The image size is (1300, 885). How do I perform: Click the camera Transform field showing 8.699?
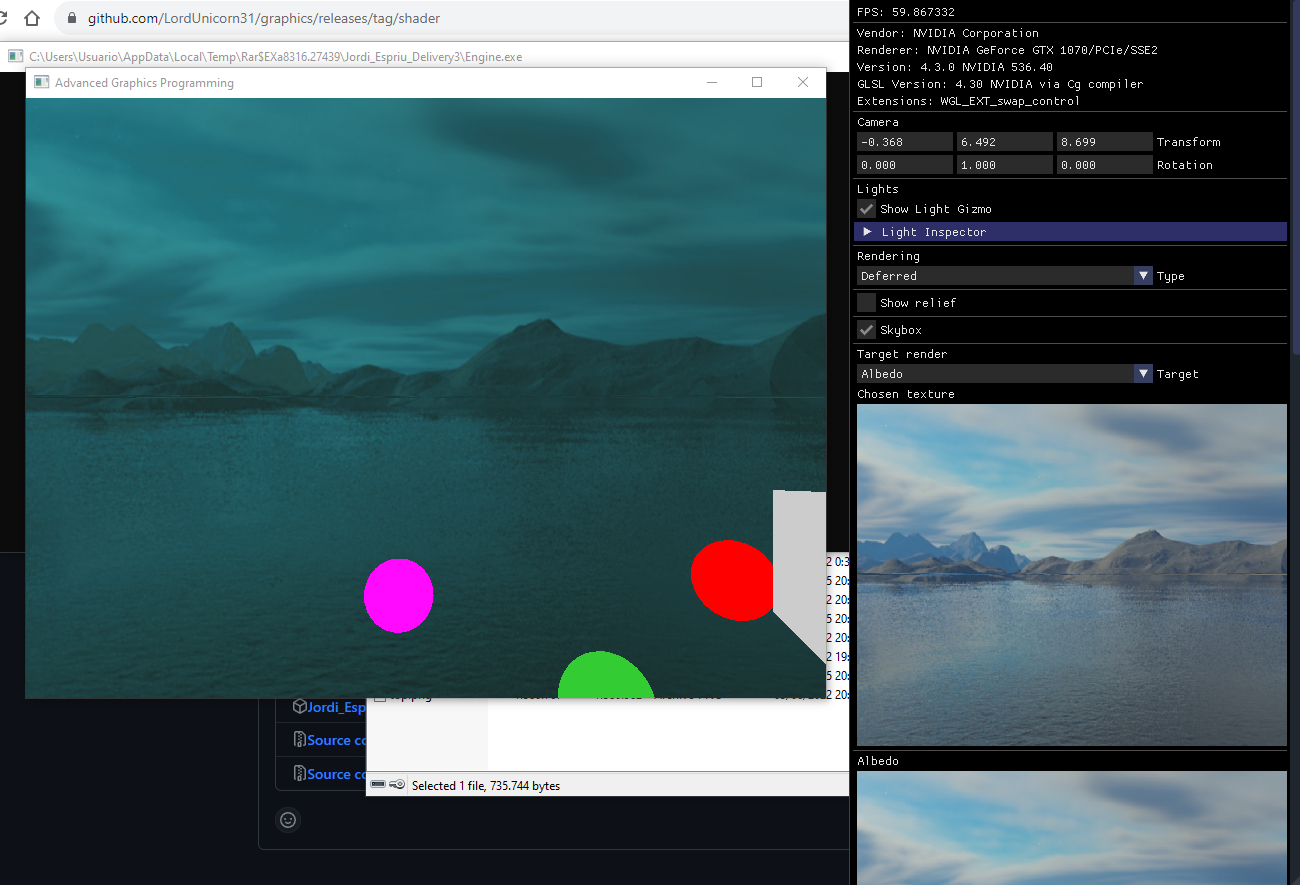[x=1105, y=142]
